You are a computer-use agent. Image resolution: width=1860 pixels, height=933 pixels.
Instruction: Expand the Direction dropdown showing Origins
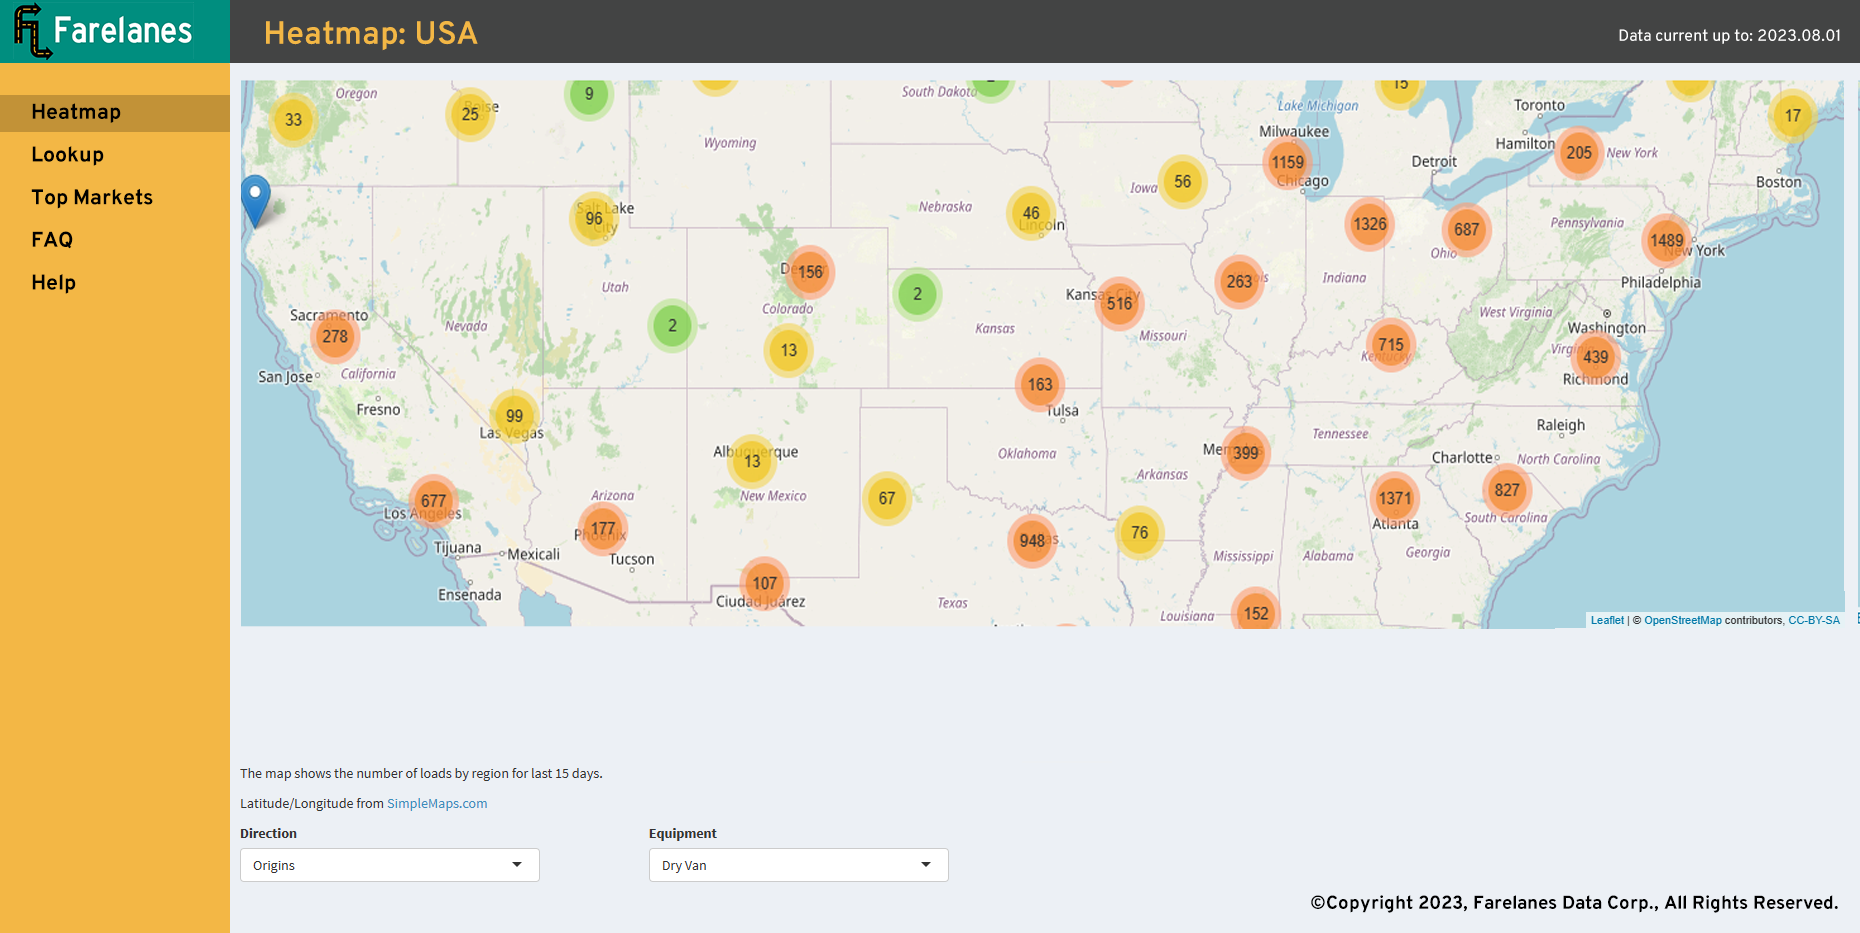[390, 865]
